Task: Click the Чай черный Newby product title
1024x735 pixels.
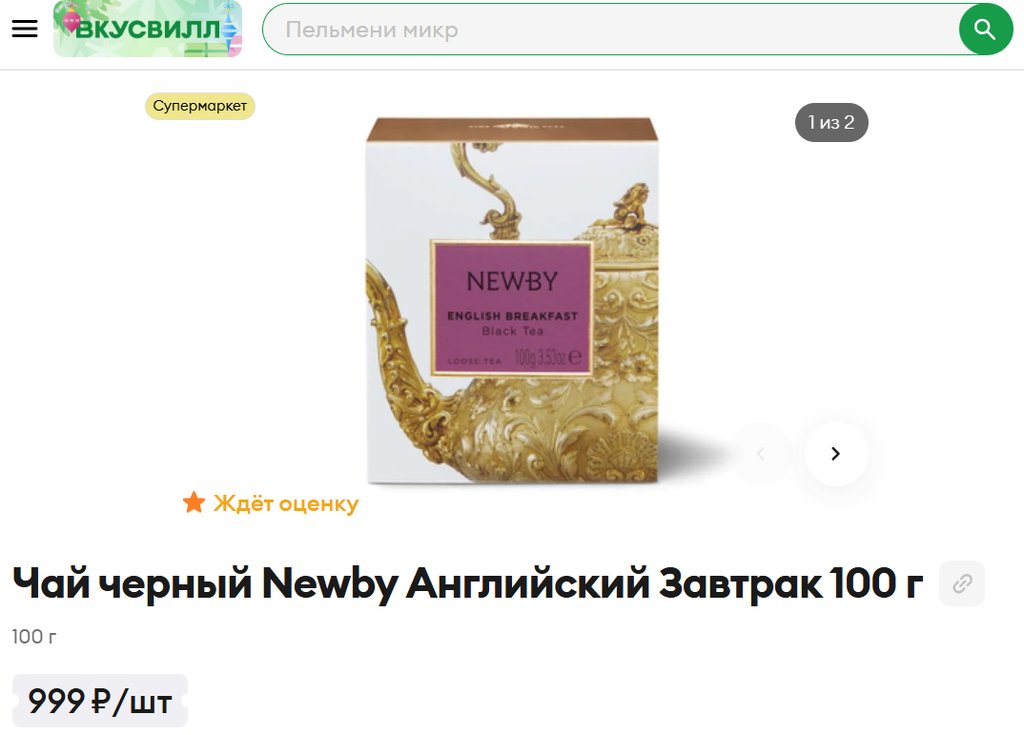Action: pyautogui.click(x=468, y=583)
